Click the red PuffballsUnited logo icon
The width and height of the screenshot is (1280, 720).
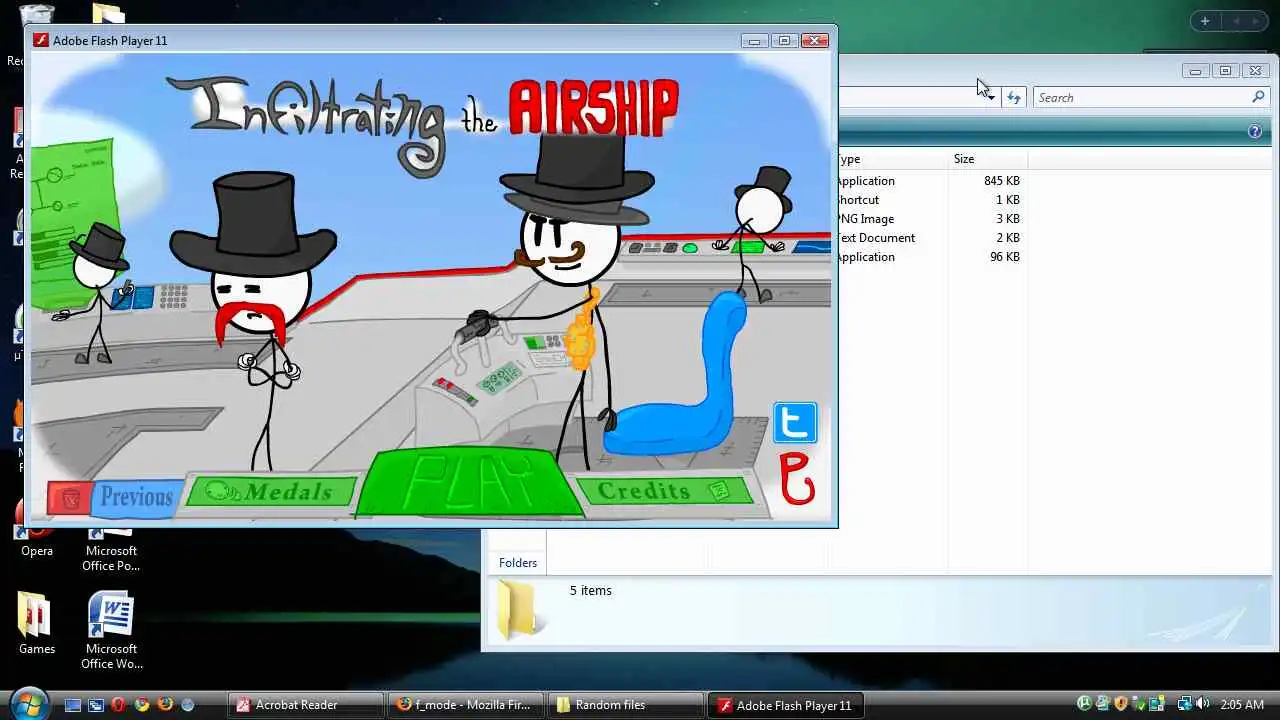796,479
